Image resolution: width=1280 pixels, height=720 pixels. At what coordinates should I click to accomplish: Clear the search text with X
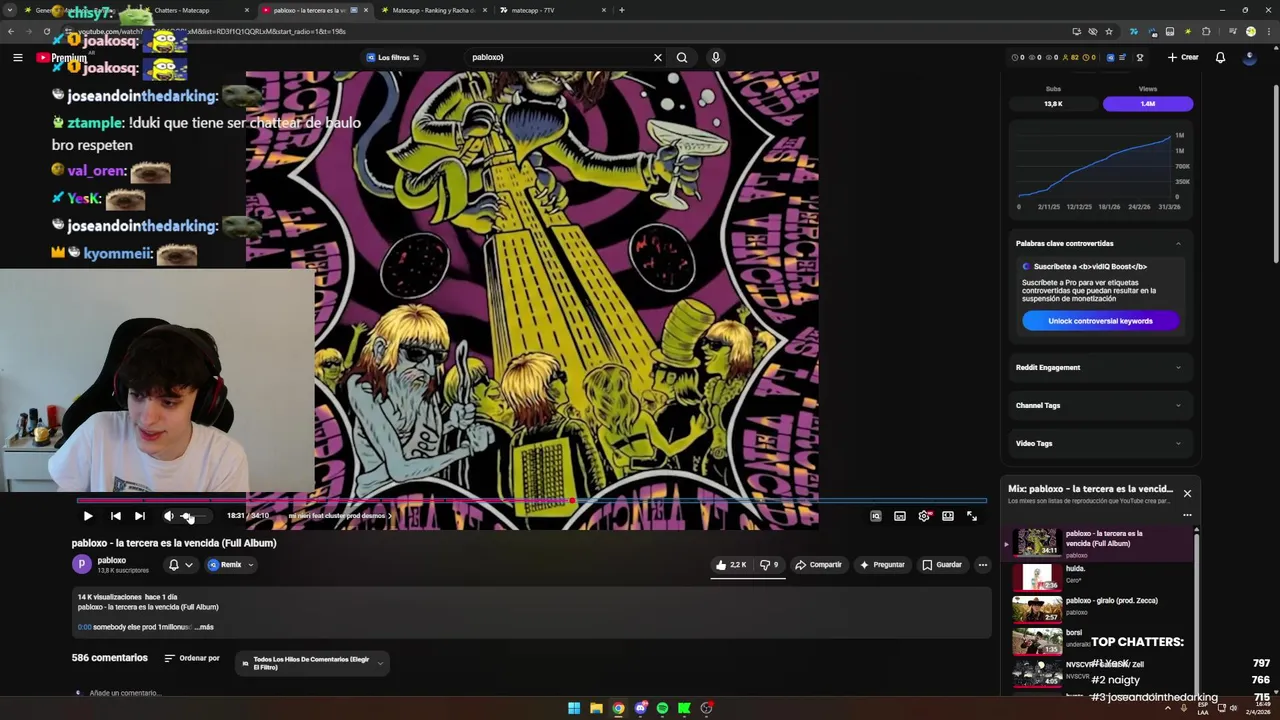coord(658,57)
